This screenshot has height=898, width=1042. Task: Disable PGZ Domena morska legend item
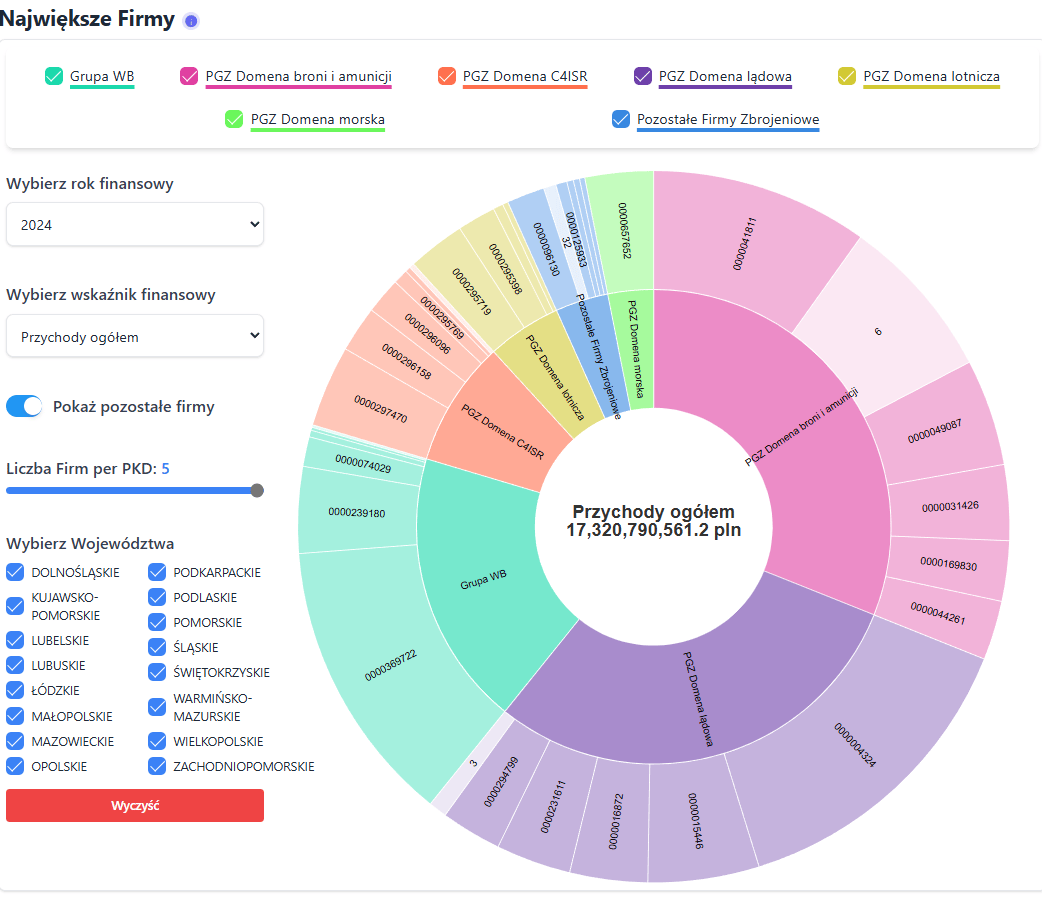235,119
